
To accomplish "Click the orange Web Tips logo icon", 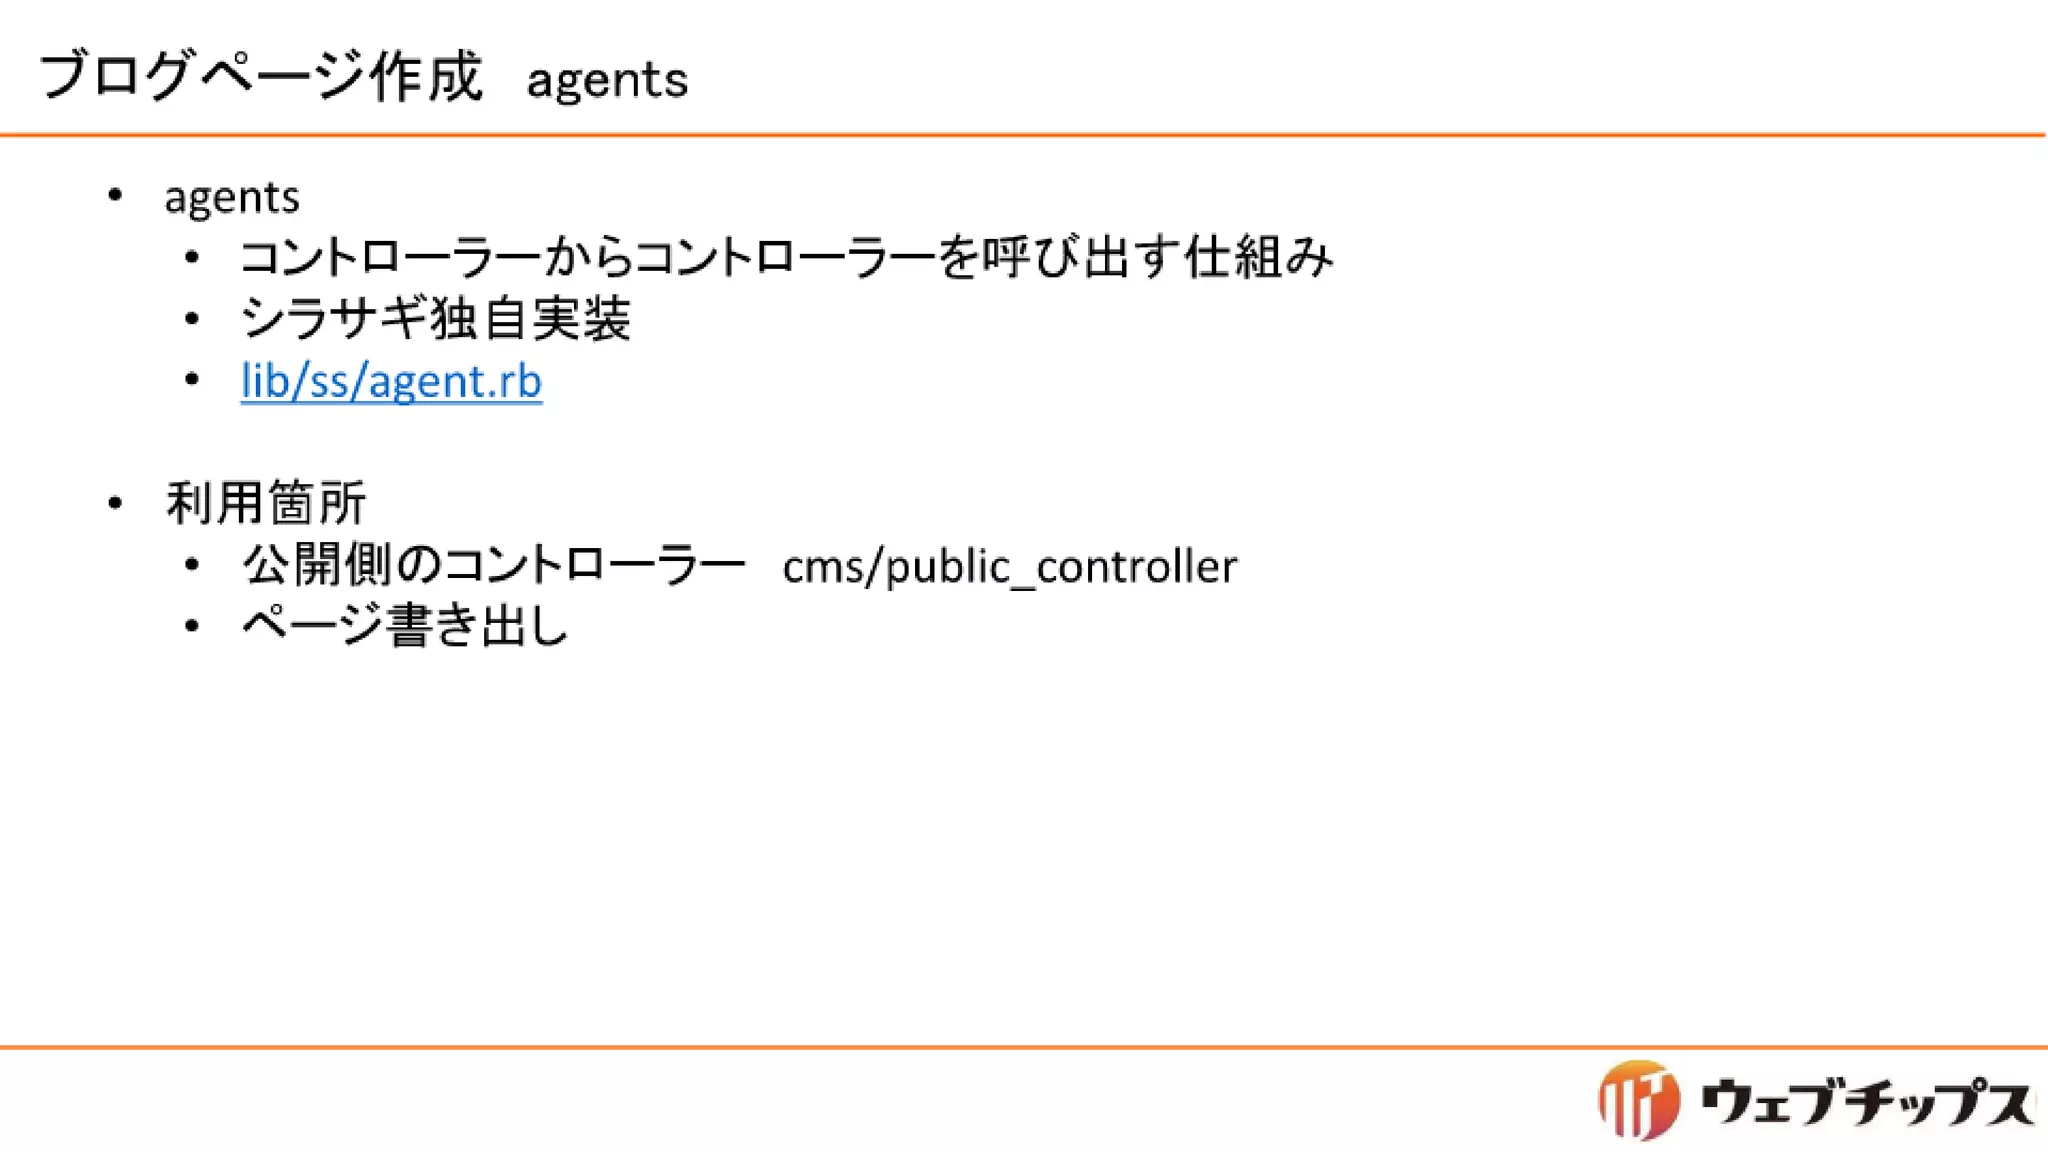I will tap(1638, 1100).
